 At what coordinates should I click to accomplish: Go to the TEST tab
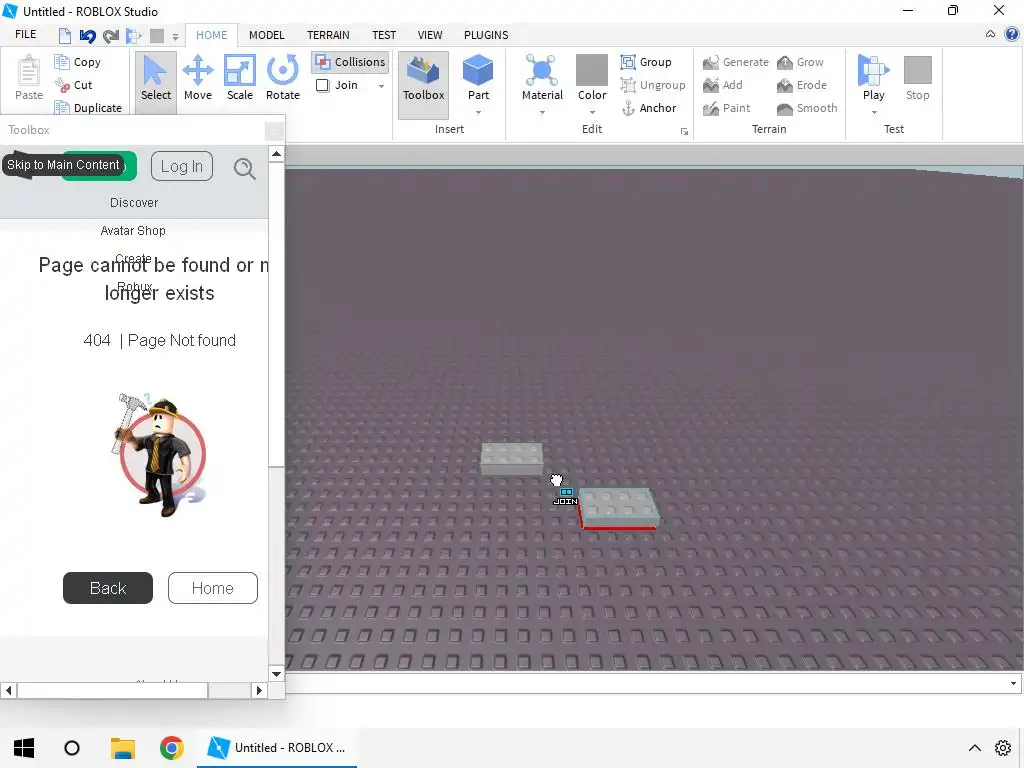[x=384, y=35]
